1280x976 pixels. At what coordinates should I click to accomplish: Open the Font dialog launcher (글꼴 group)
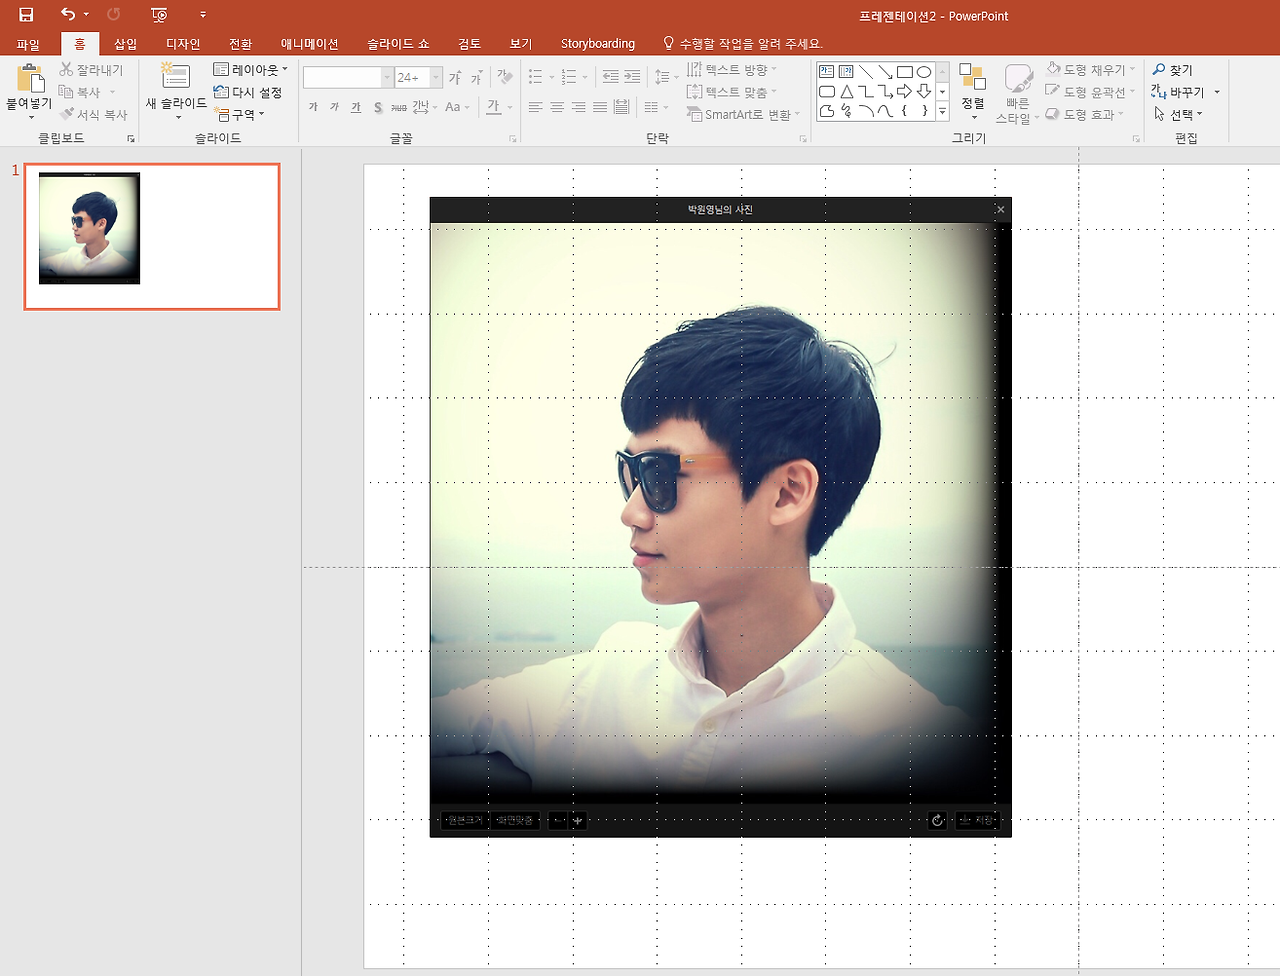click(x=513, y=139)
